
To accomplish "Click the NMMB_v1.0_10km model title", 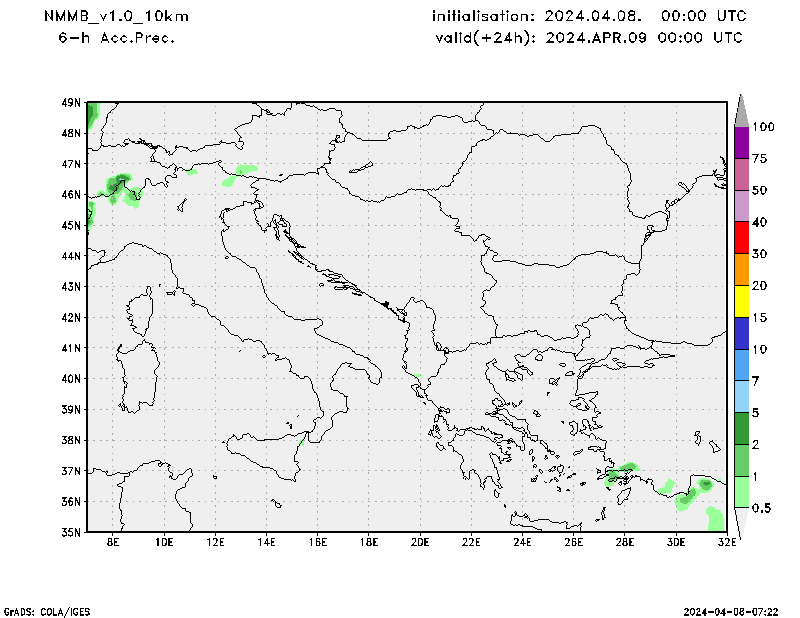I will click(116, 17).
